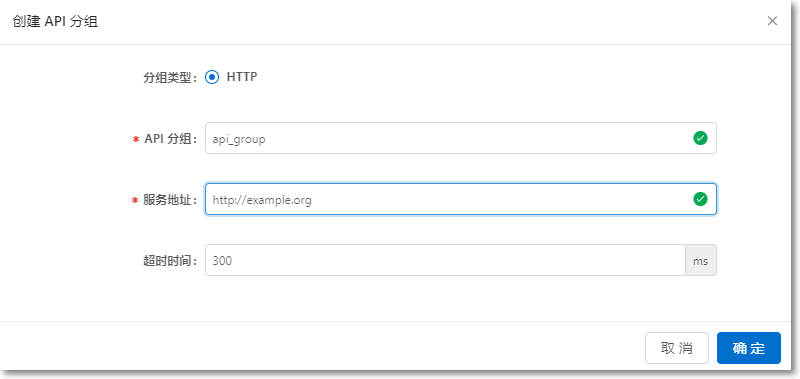Click the 超时时间 field label
800x379 pixels.
170,261
